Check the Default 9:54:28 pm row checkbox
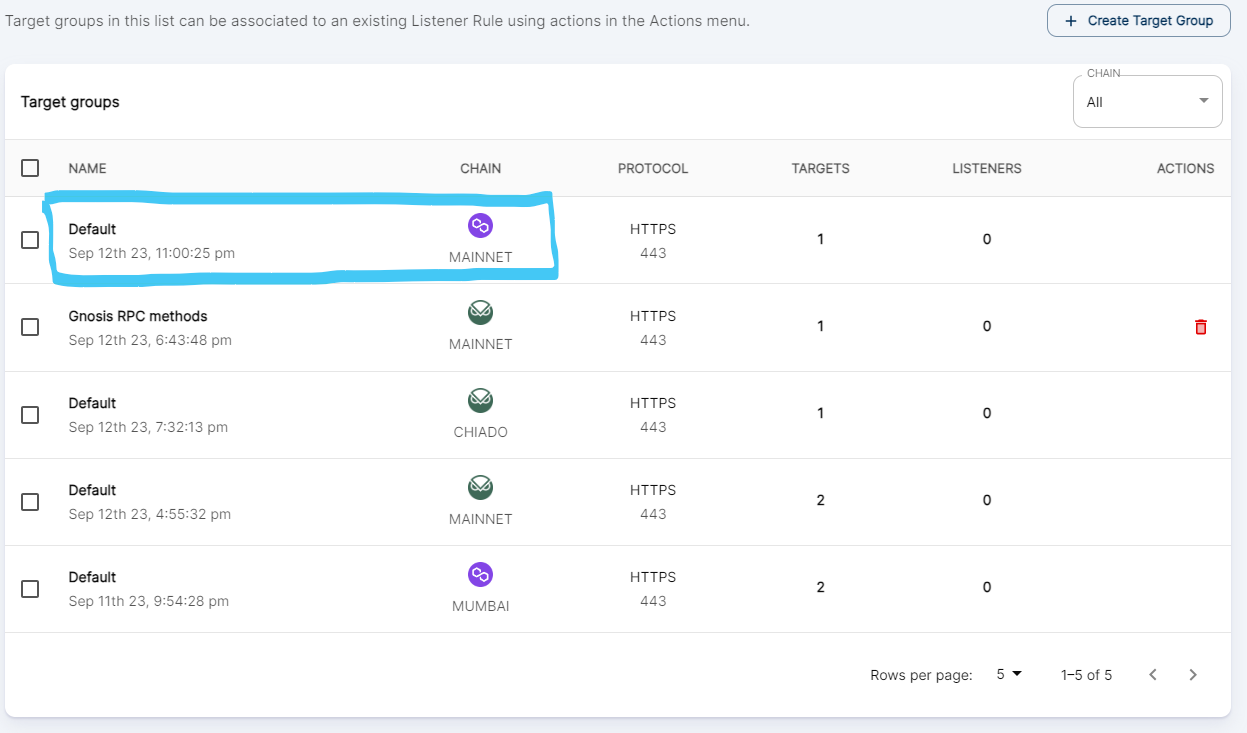This screenshot has width=1247, height=733. 30,588
